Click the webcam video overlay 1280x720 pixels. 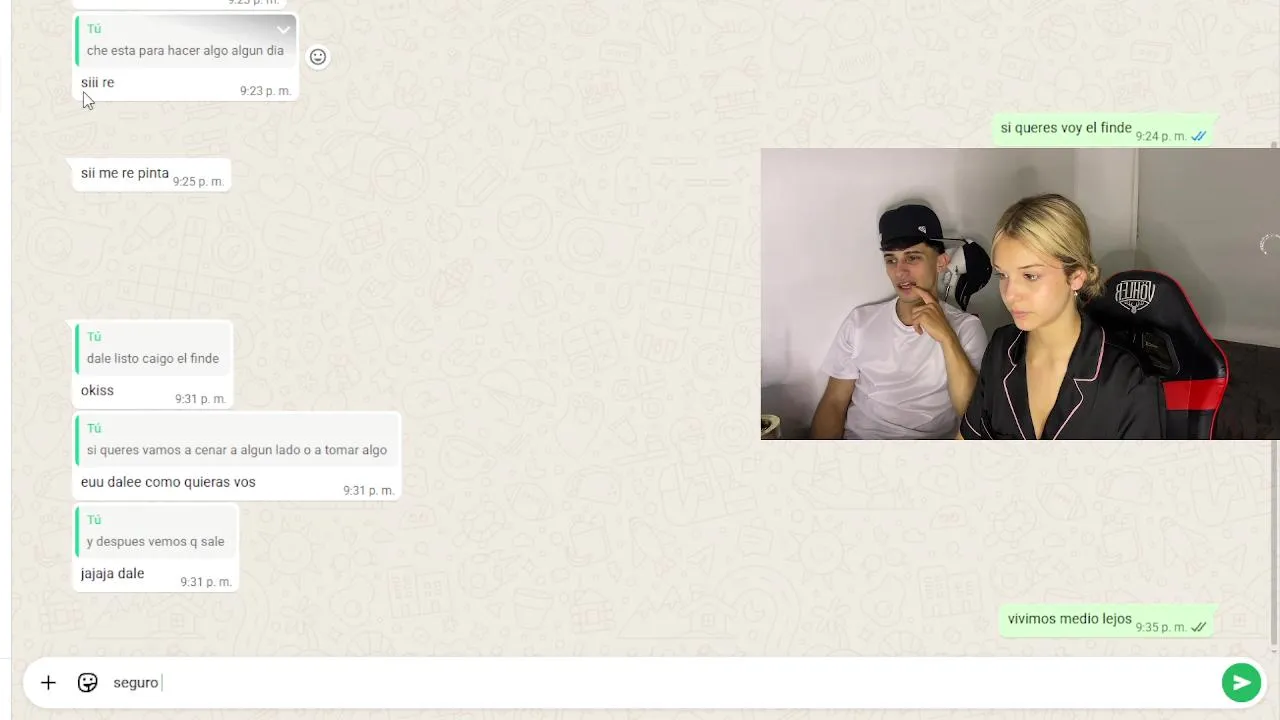(x=1020, y=294)
